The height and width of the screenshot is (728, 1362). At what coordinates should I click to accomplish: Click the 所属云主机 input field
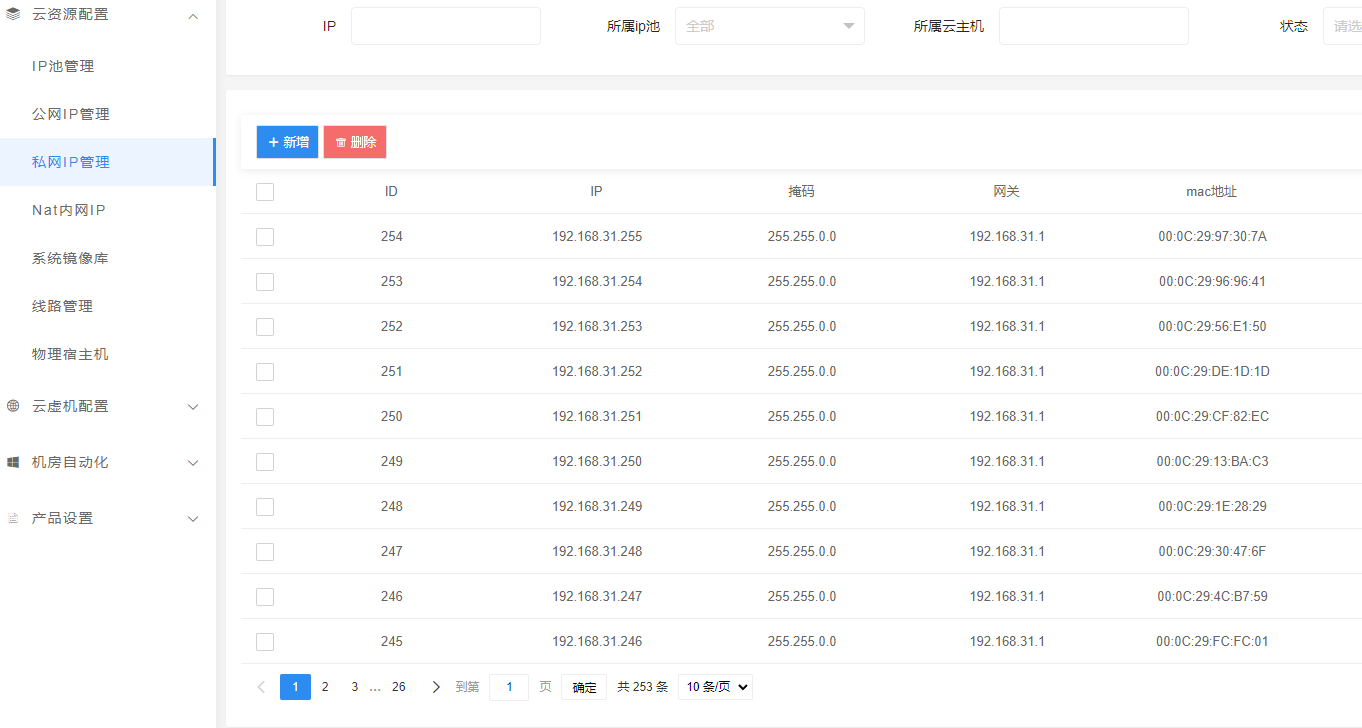tap(1093, 26)
